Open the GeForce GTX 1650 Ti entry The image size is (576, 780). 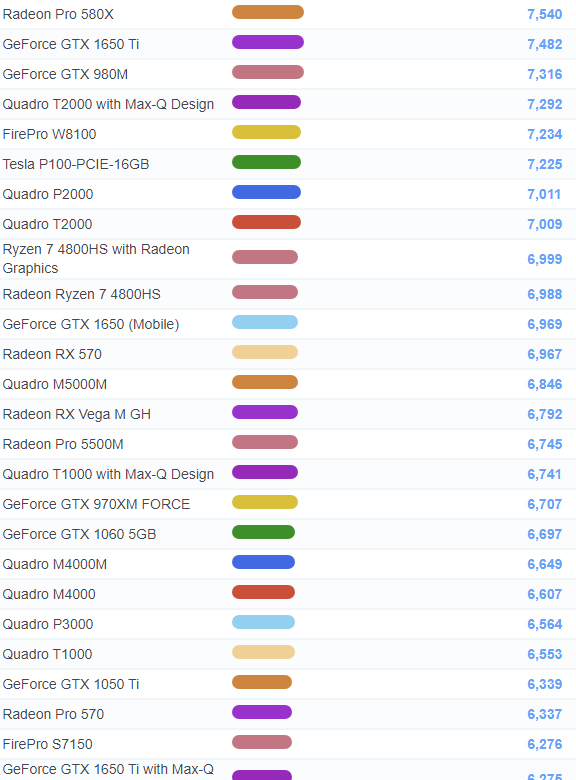pos(71,44)
